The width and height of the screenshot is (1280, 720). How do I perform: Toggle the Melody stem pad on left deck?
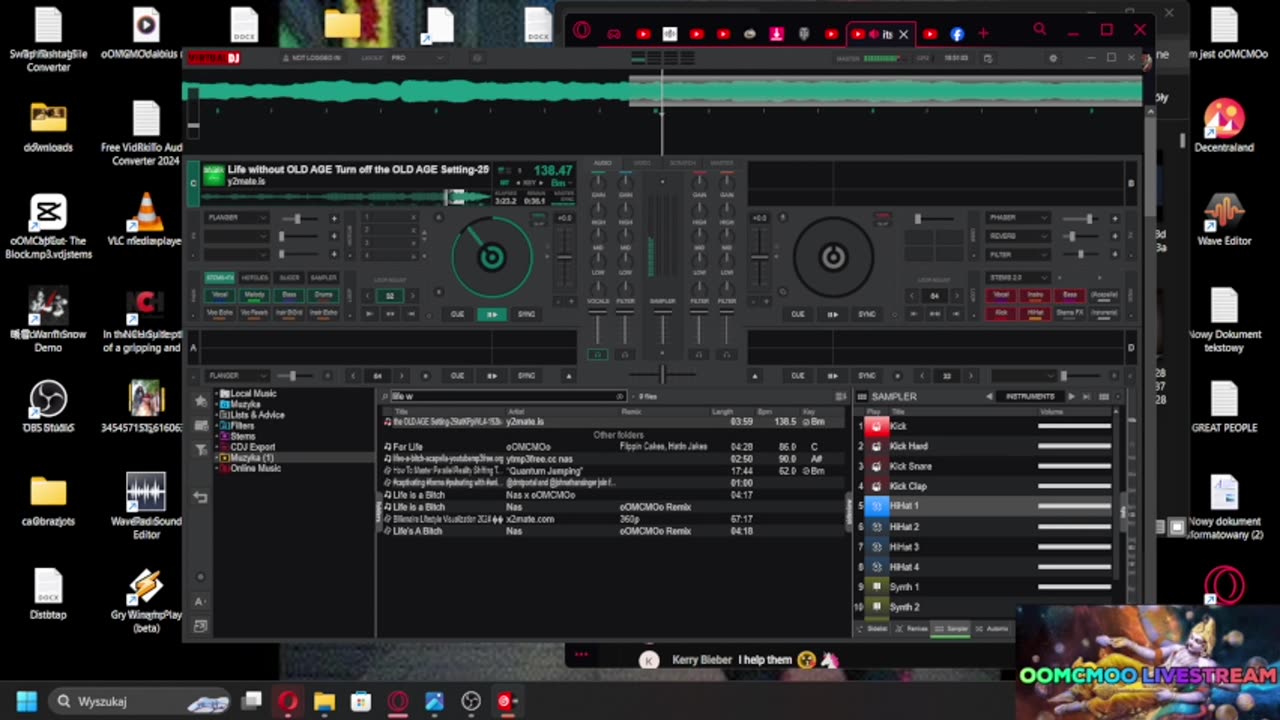pos(254,295)
